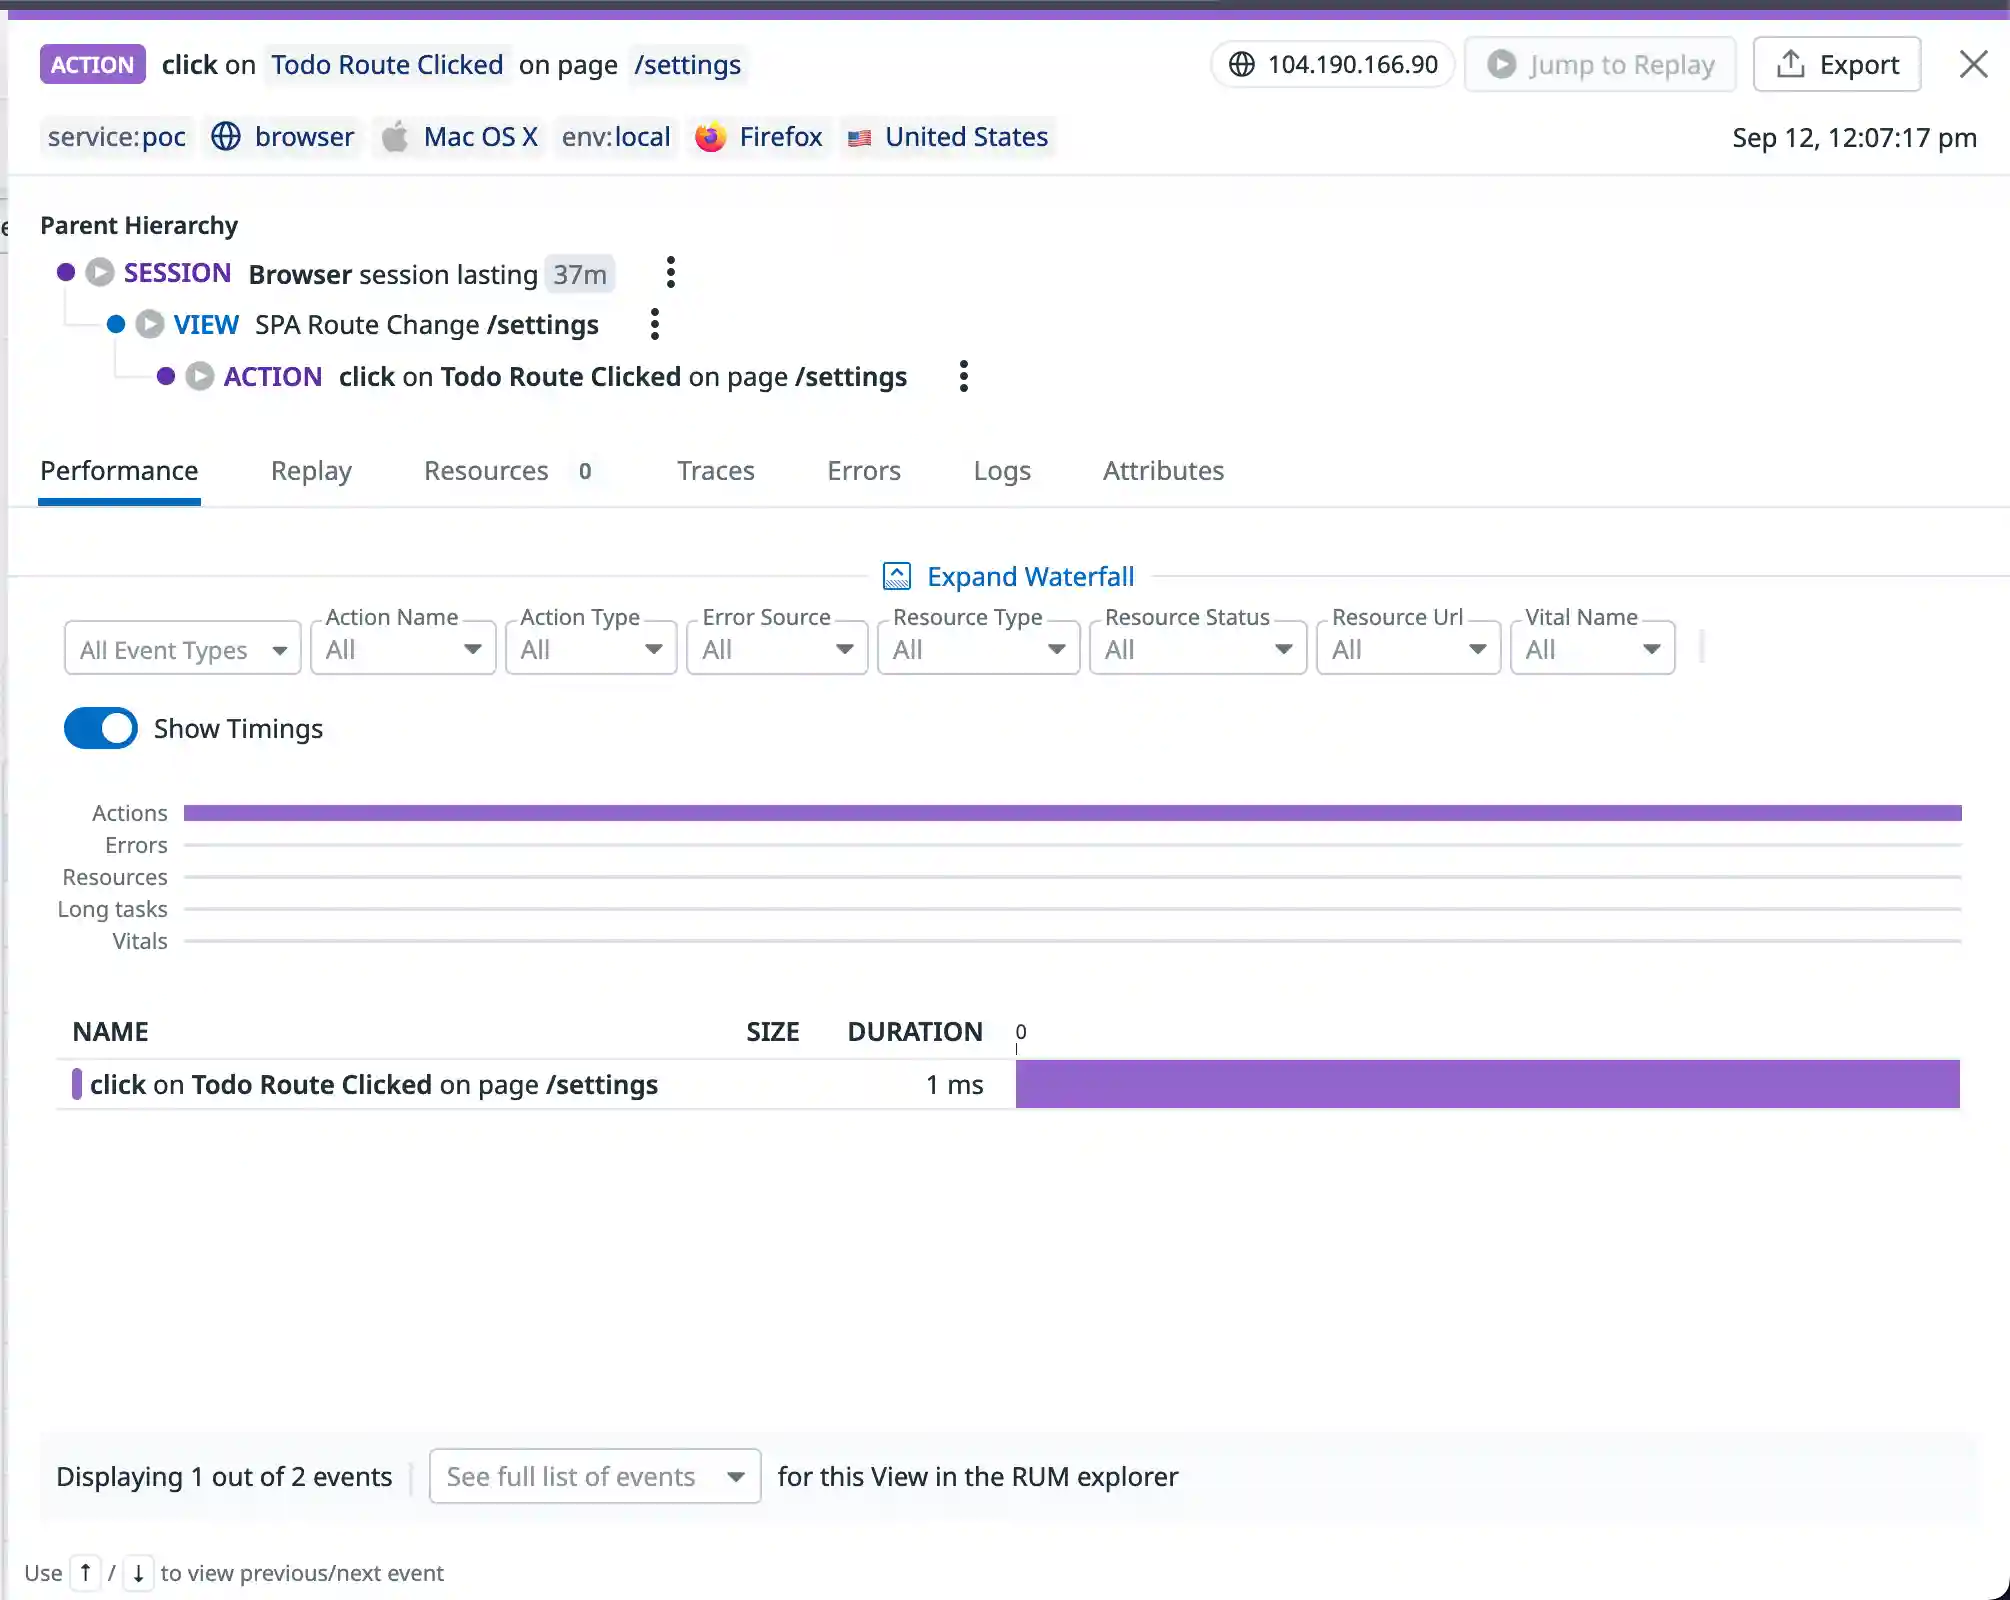Click the United States flag icon

tap(860, 138)
